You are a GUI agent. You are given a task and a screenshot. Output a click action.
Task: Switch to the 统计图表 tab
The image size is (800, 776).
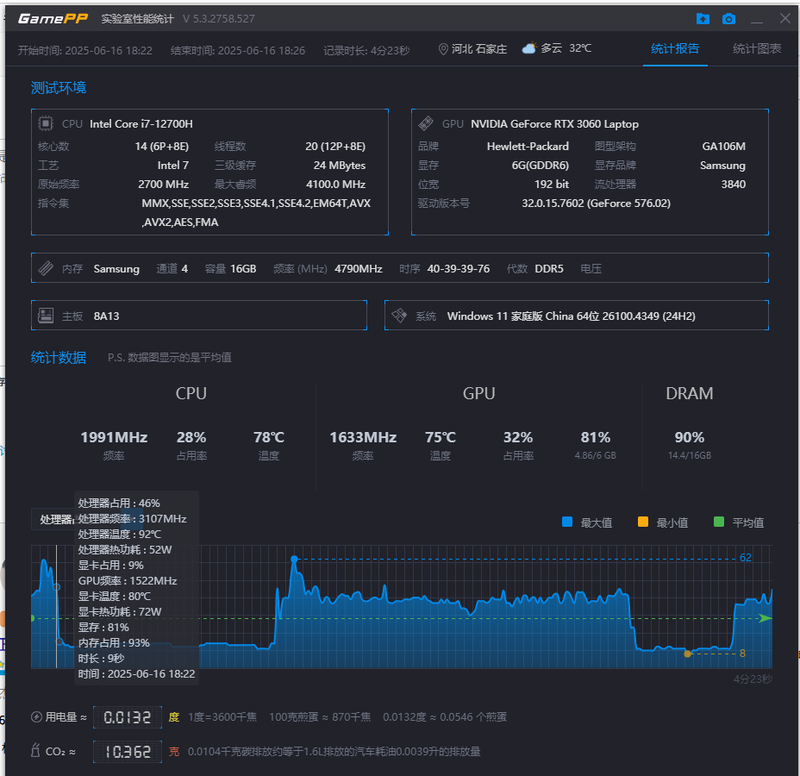(x=757, y=49)
